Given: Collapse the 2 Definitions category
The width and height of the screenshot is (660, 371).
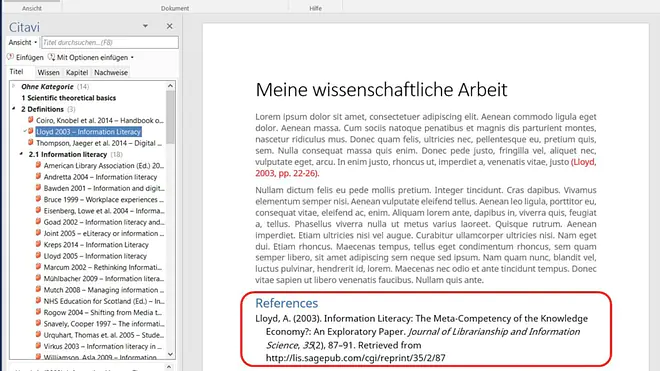Looking at the screenshot, I should point(13,109).
